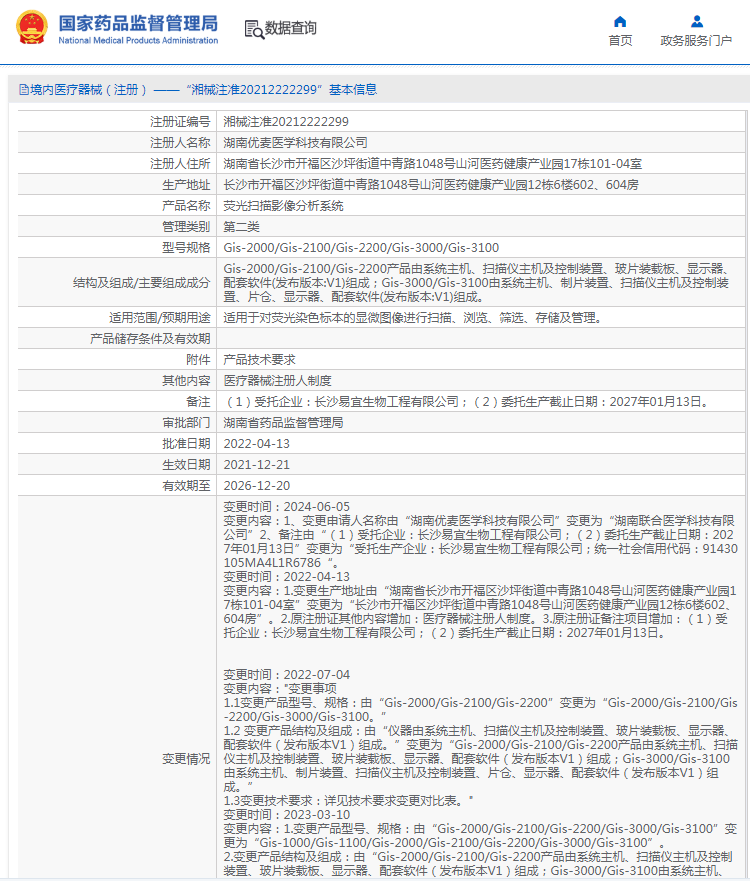The width and height of the screenshot is (750, 881).
Task: Click the 其他内容 label
Action: (186, 381)
